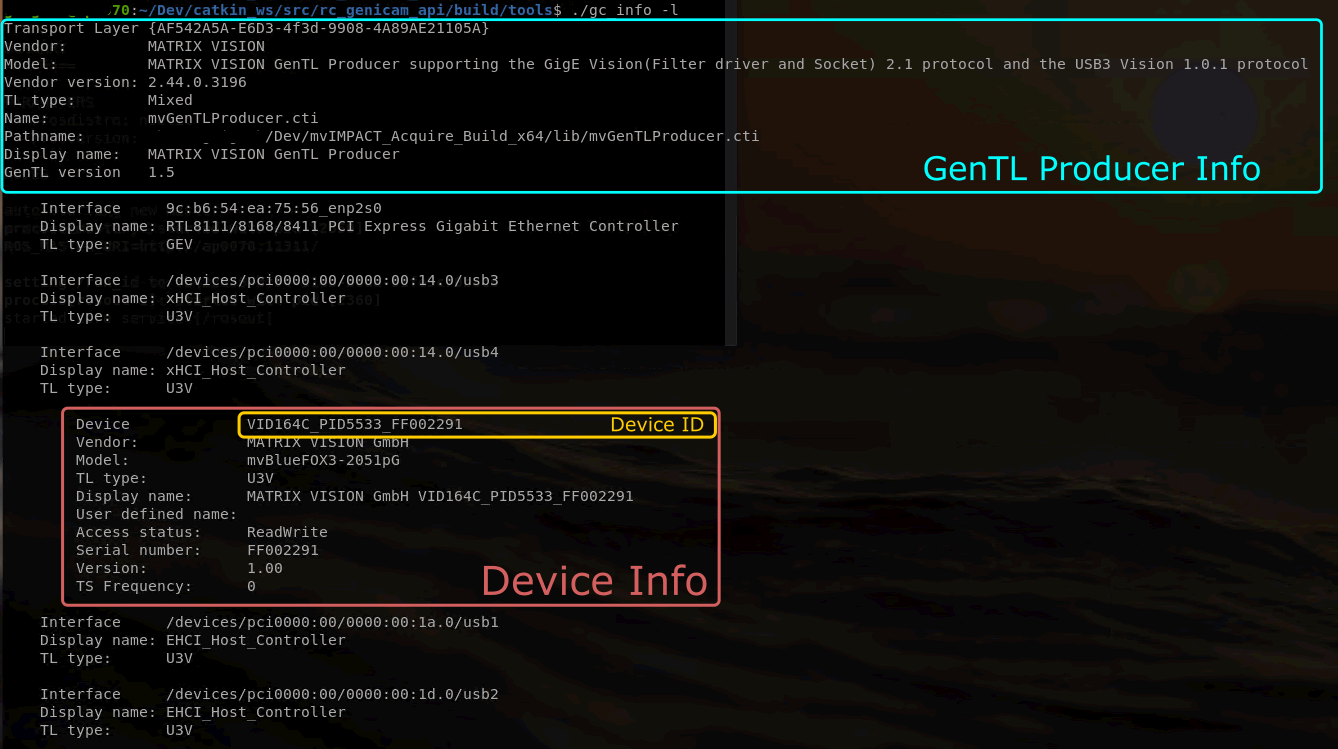This screenshot has height=749, width=1338.
Task: Click the 'U3V' TL type under usb1
Action: point(179,658)
